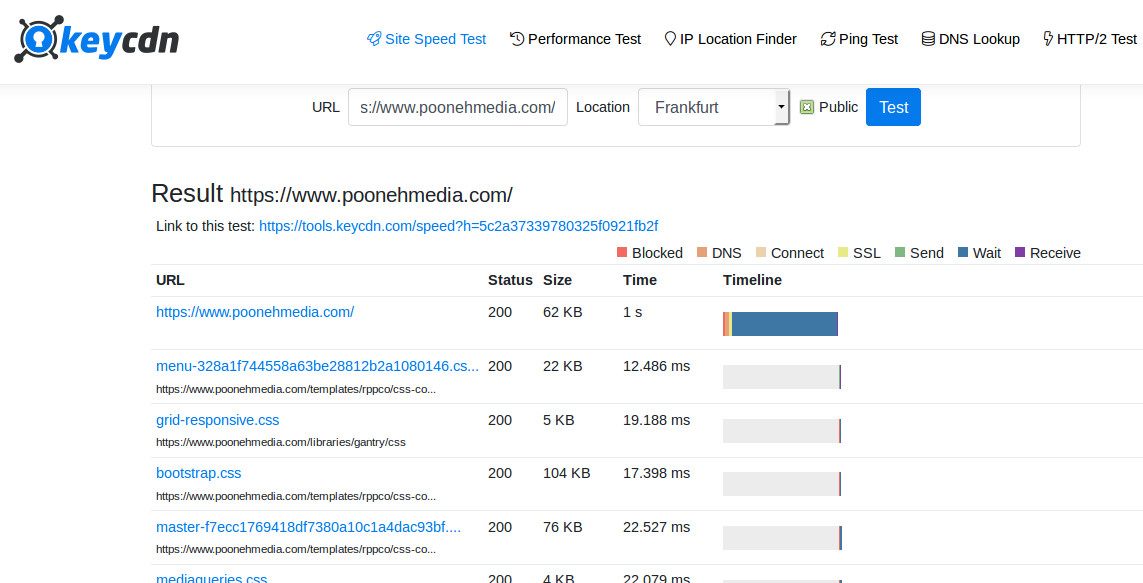Image resolution: width=1143 pixels, height=583 pixels.
Task: Click the pin icon beside IP Location Finder
Action: (670, 39)
